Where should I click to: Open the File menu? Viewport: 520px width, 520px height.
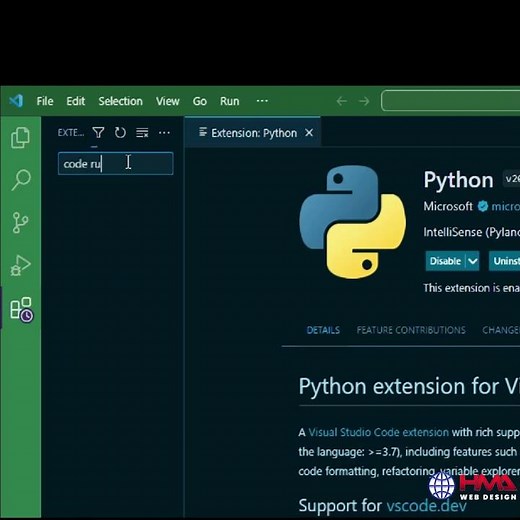pyautogui.click(x=45, y=101)
